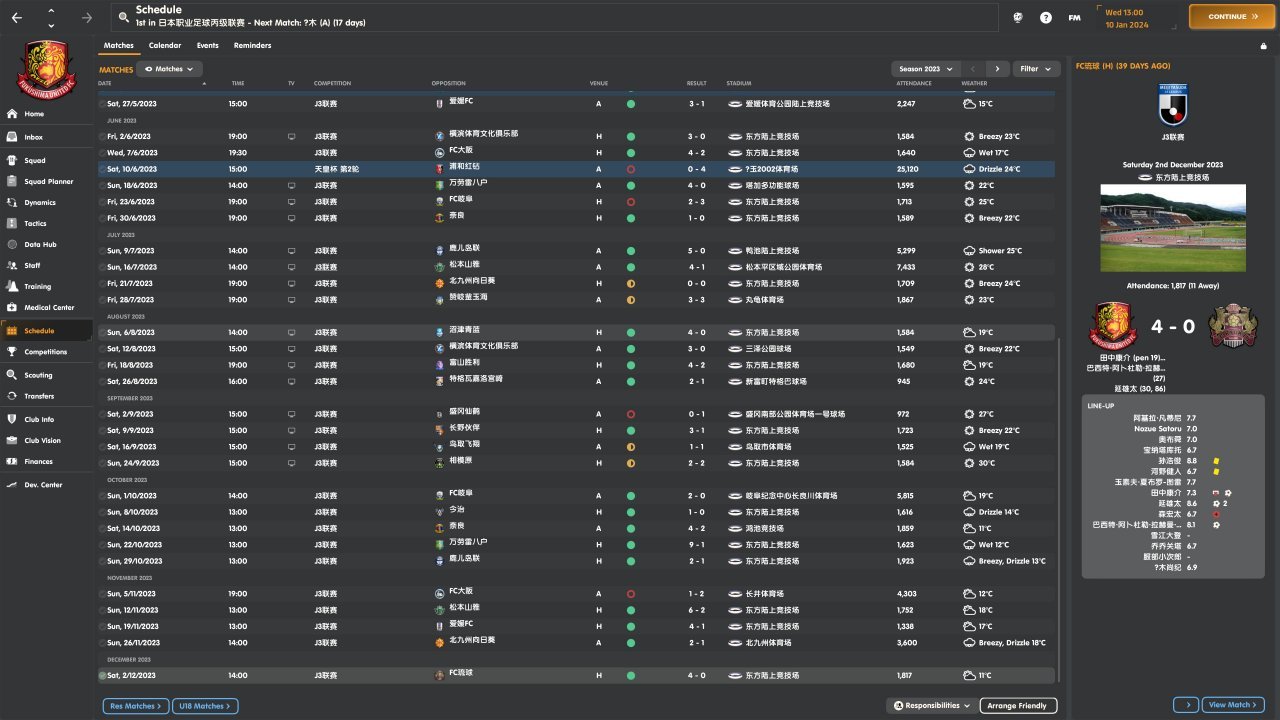The image size is (1280, 720).
Task: Click the help question mark icon
Action: [1045, 17]
